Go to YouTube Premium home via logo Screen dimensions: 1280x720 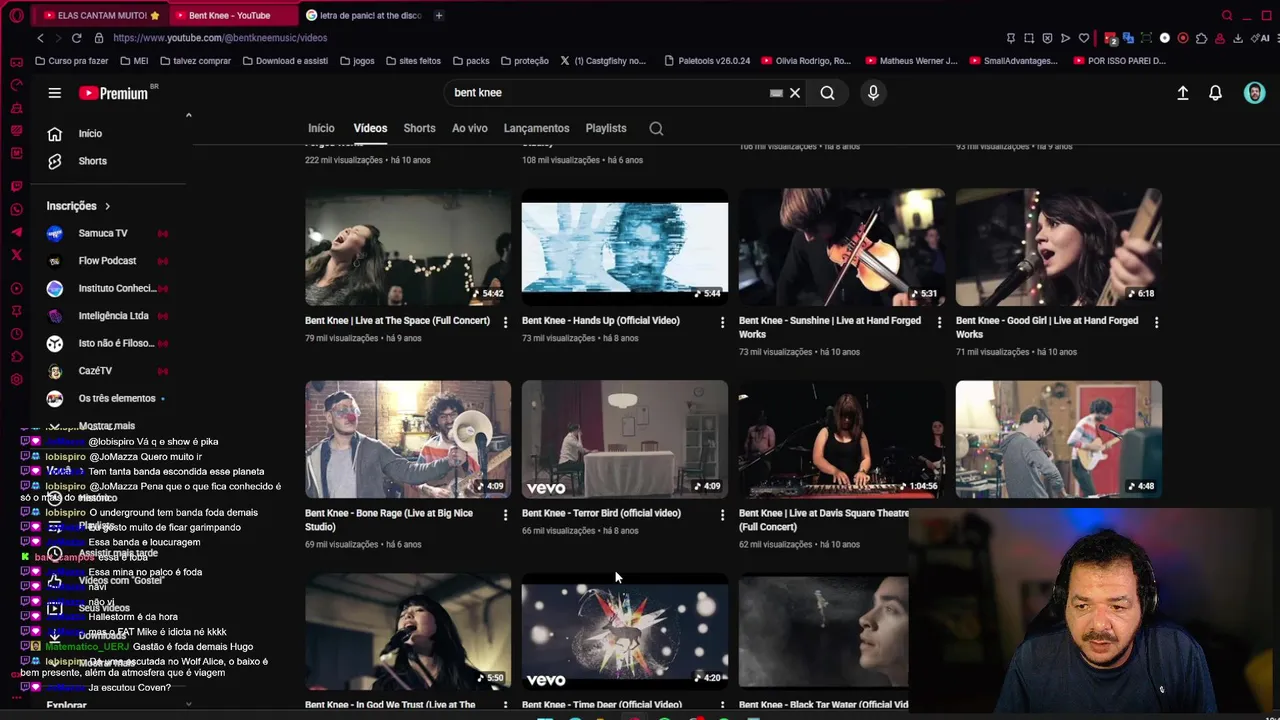(x=113, y=93)
